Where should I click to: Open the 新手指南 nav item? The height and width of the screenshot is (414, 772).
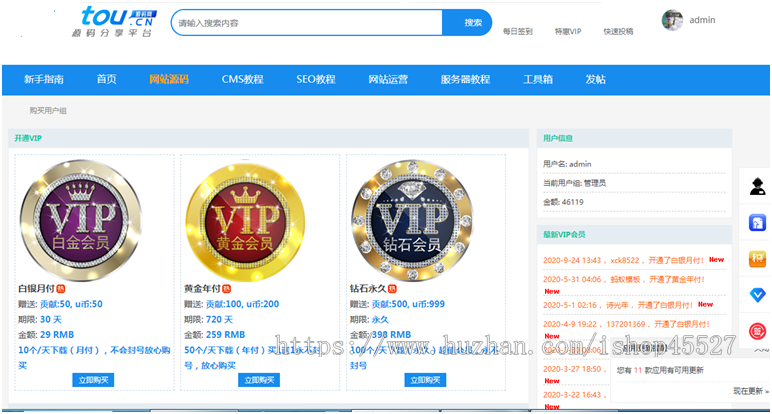[44, 79]
